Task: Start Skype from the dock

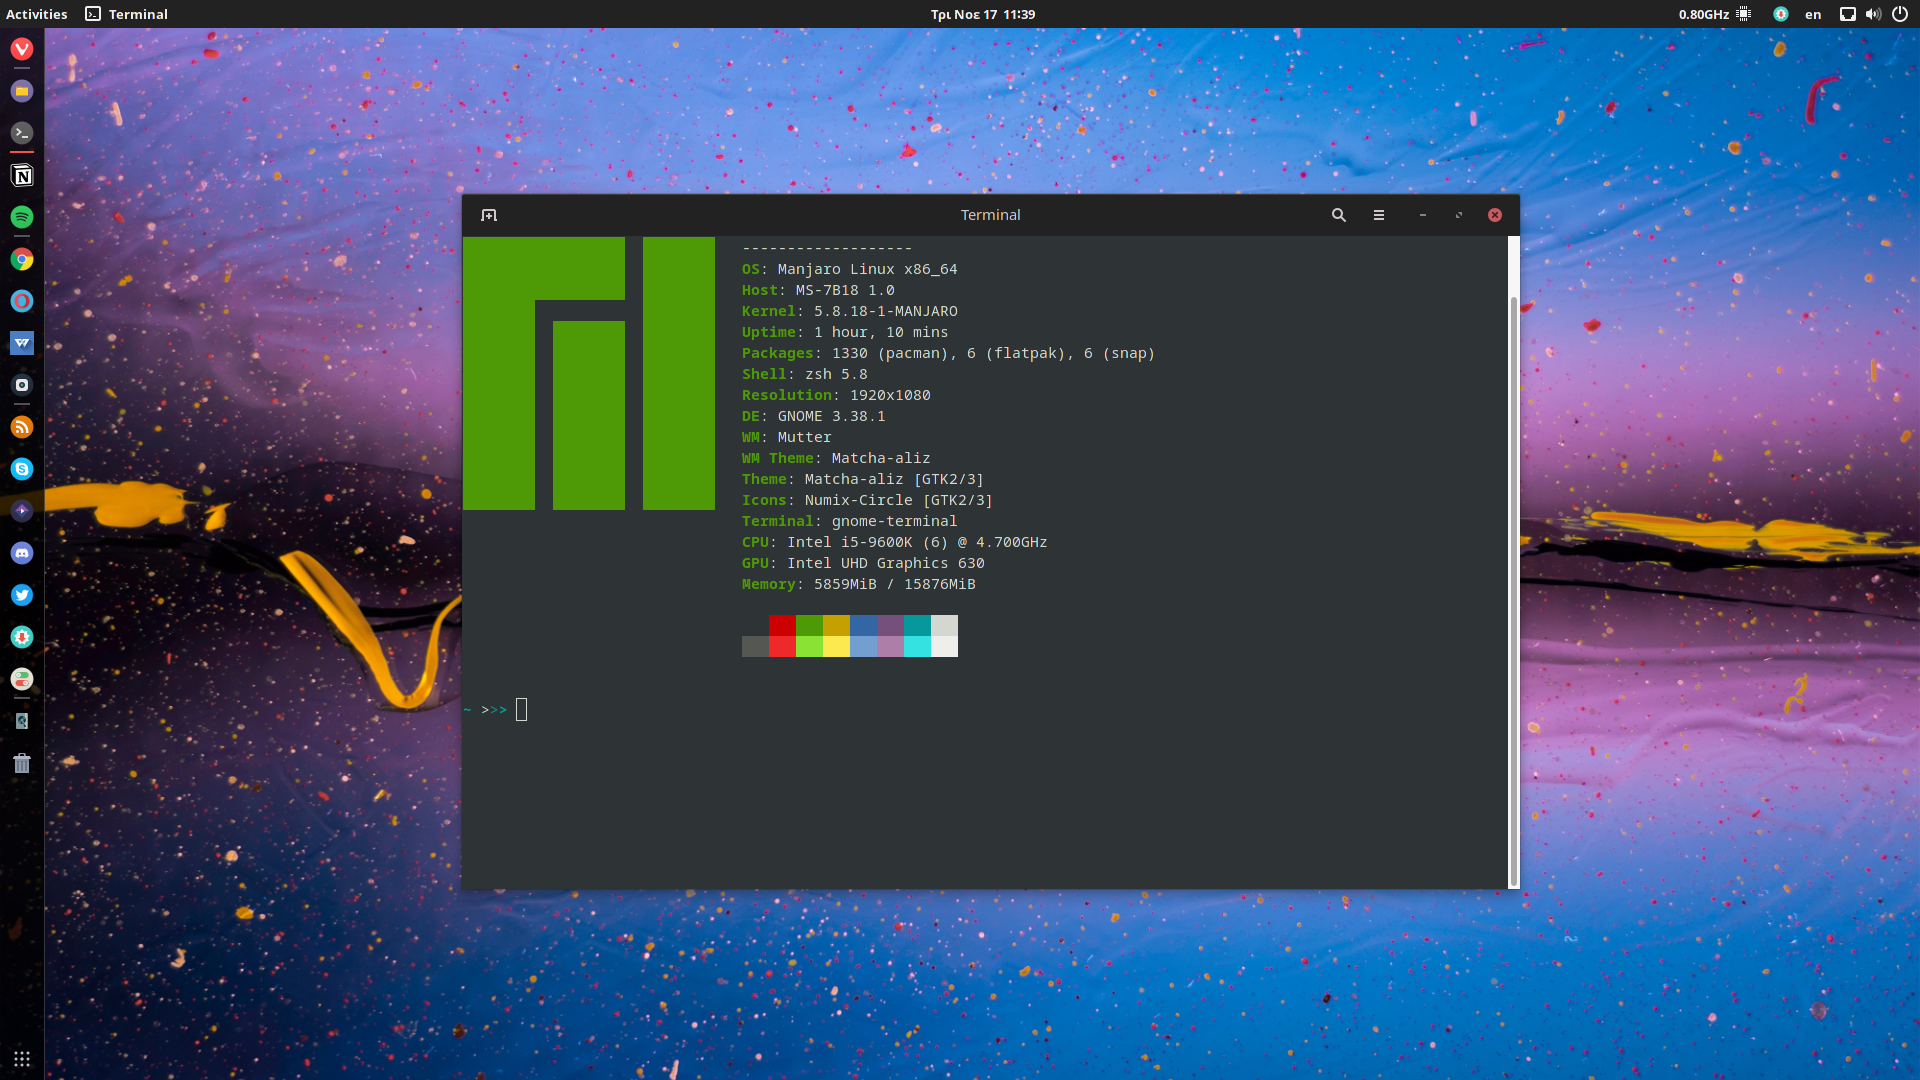Action: pyautogui.click(x=22, y=469)
